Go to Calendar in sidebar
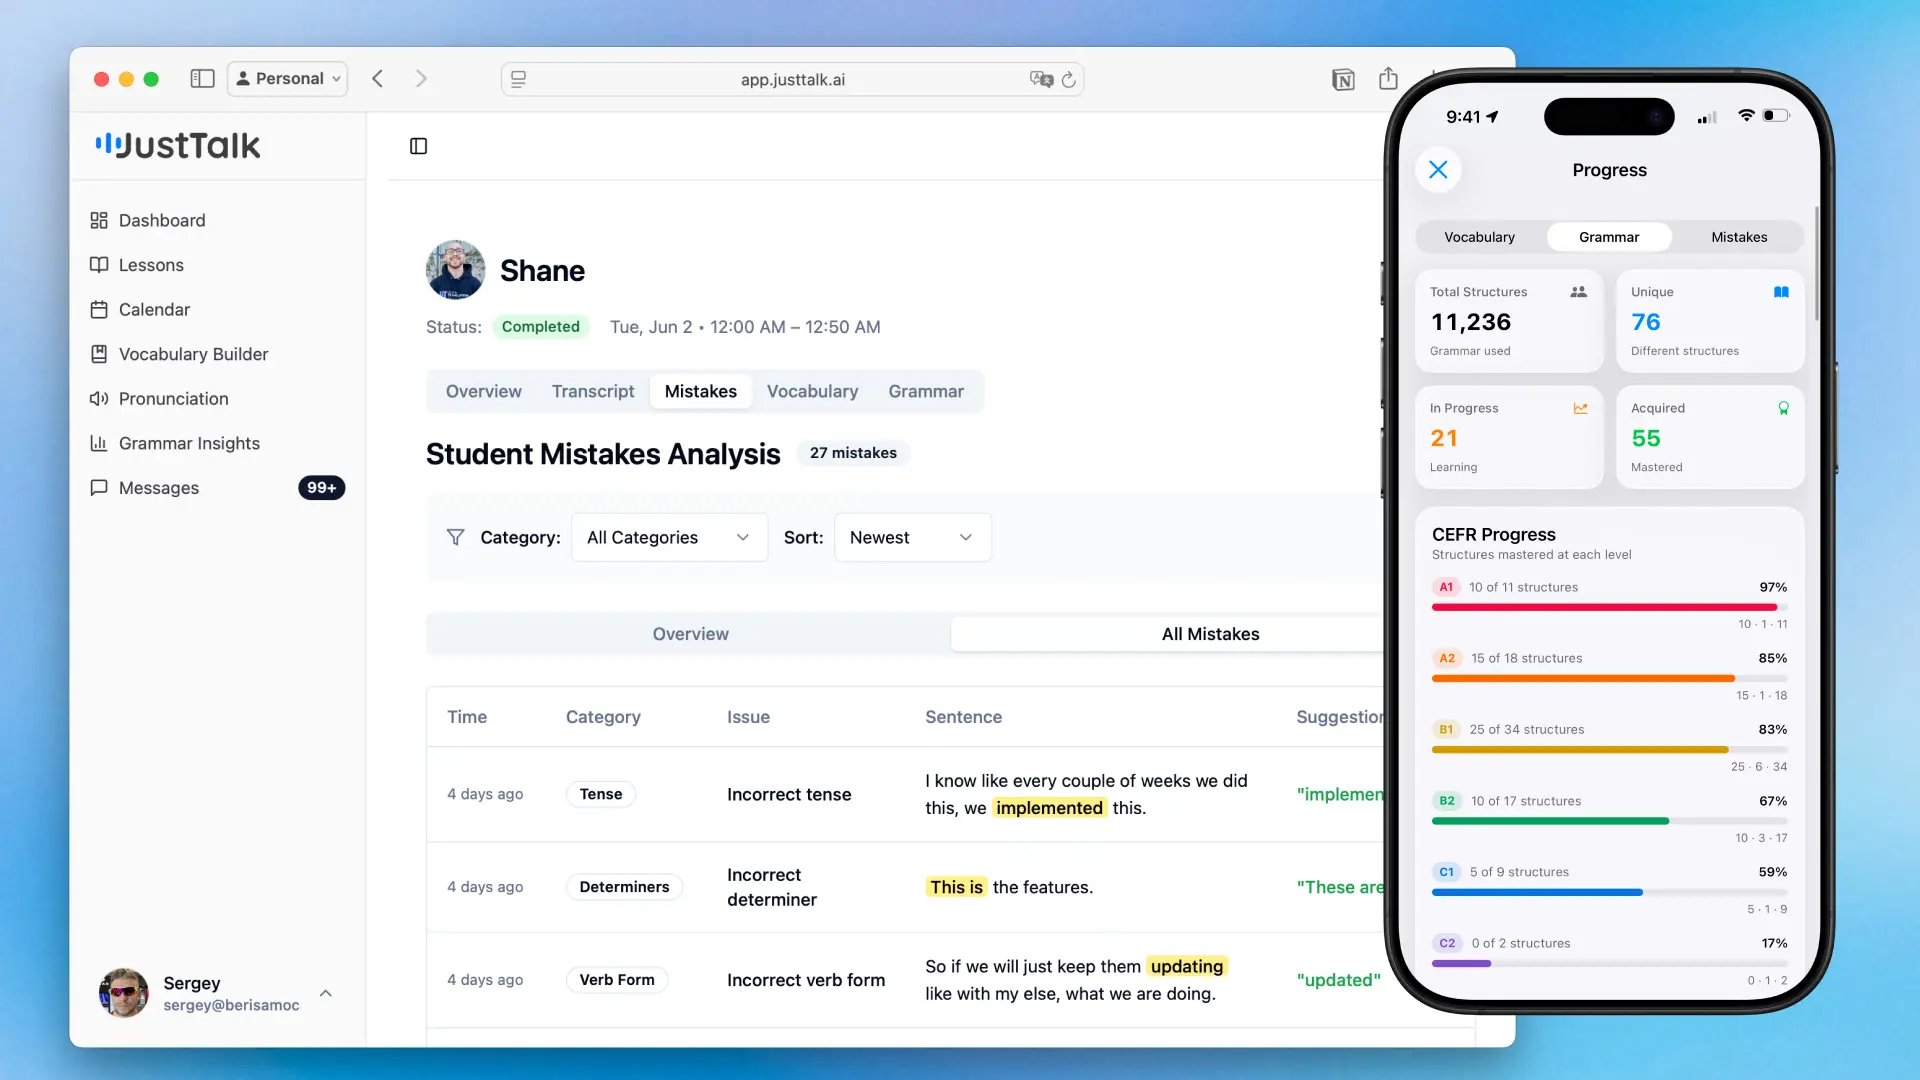This screenshot has width=1920, height=1080. pos(154,310)
